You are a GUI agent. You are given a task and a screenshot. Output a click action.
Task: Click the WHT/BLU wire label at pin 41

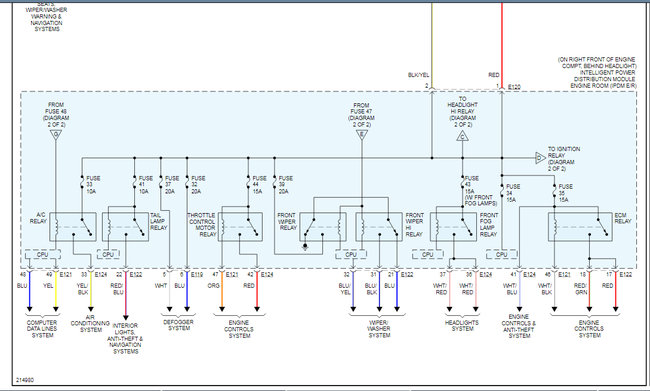(510, 289)
